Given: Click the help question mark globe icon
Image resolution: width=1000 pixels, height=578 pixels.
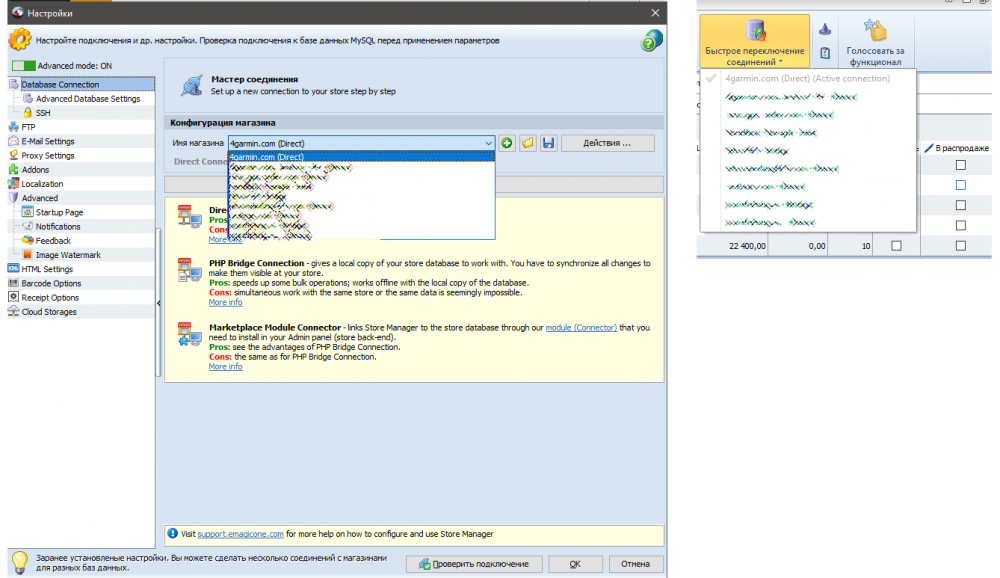Looking at the screenshot, I should pos(652,40).
